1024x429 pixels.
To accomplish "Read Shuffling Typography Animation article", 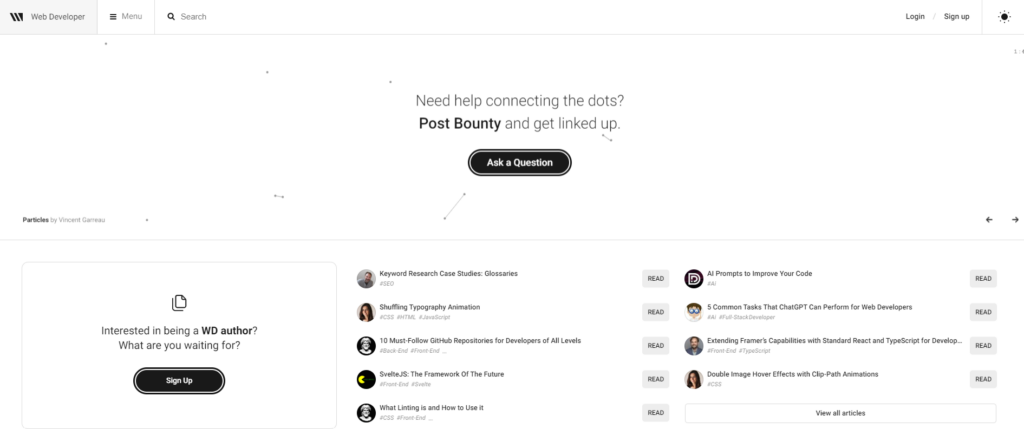I will pyautogui.click(x=655, y=312).
